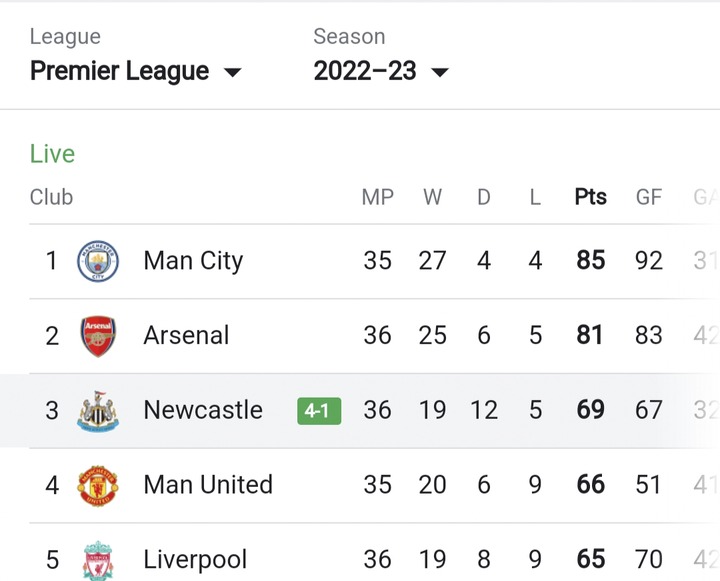Open the Man United team name
Viewport: 720px width, 581px height.
(x=208, y=485)
